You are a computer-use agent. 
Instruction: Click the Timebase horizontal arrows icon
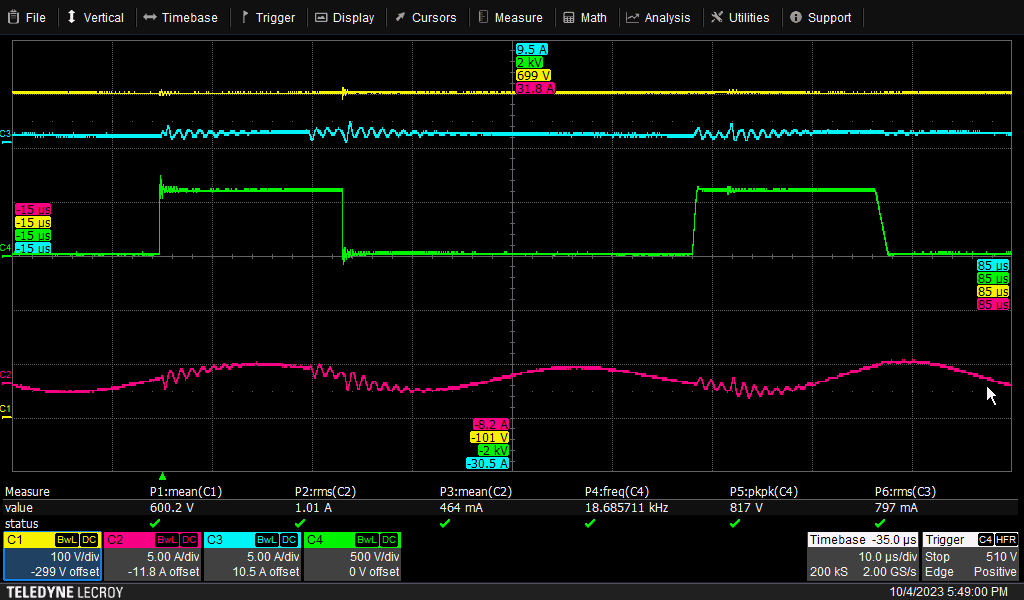coord(150,17)
